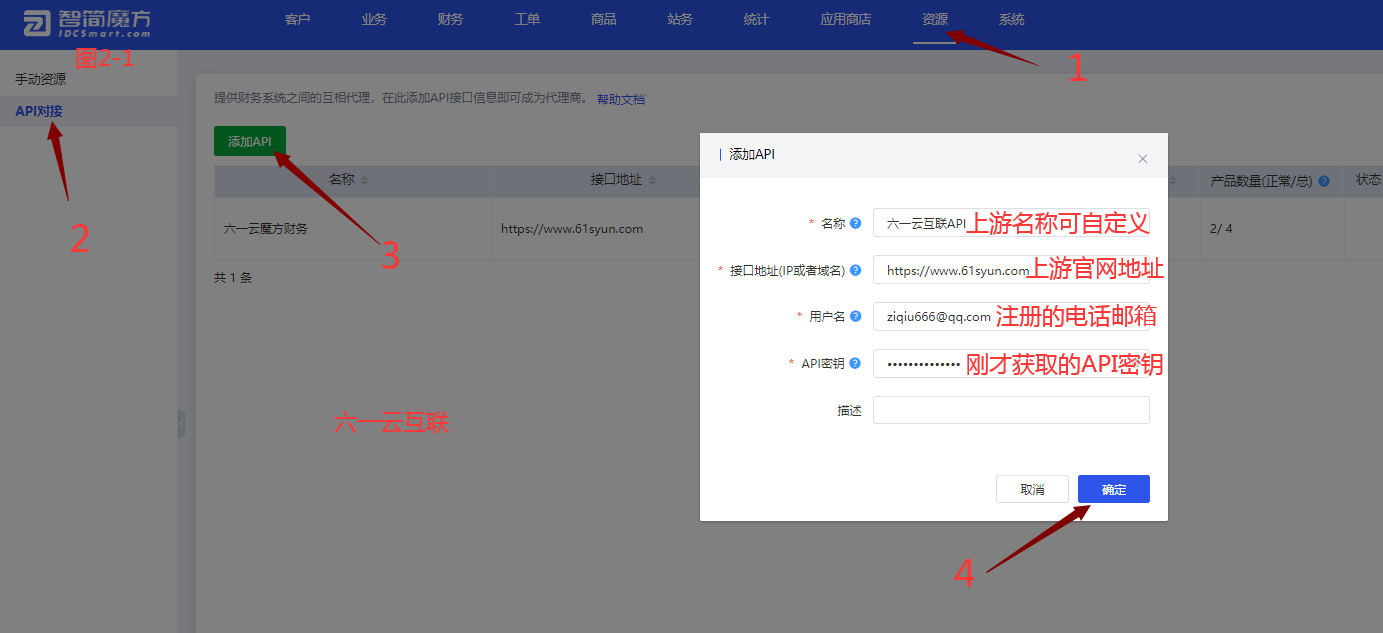Collapse the left sidebar using its handle
The height and width of the screenshot is (633, 1383).
point(181,423)
